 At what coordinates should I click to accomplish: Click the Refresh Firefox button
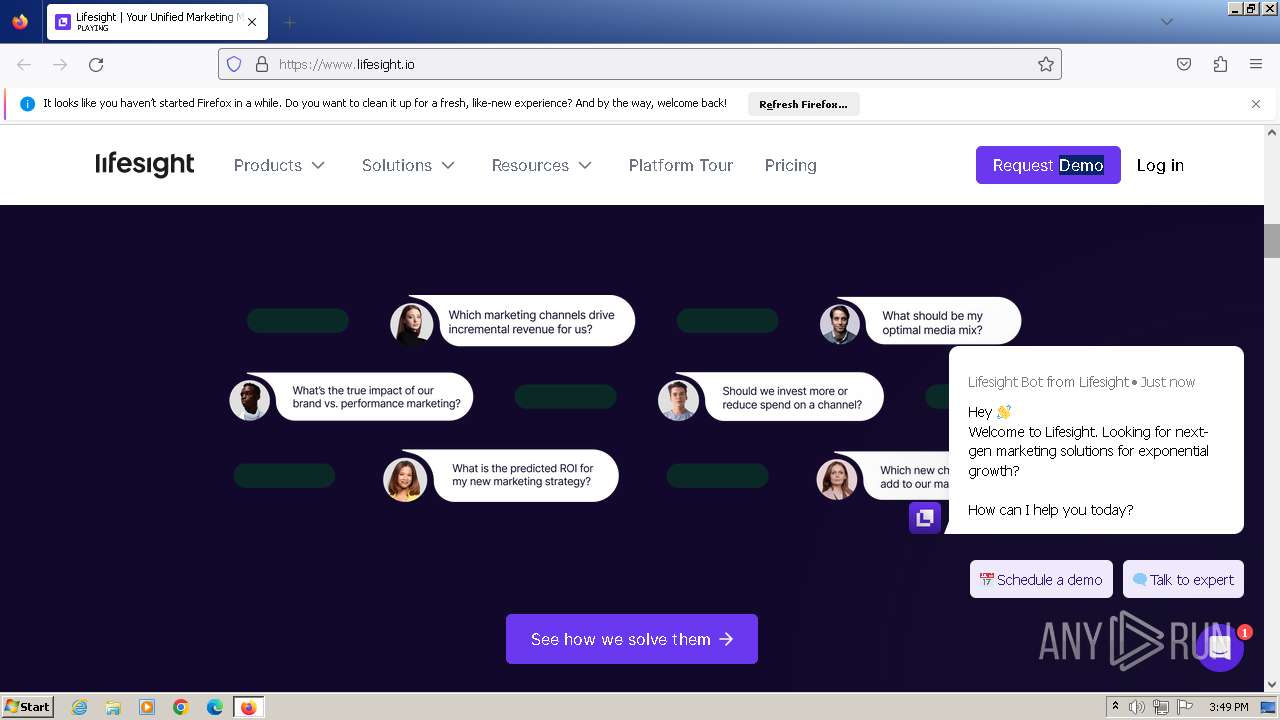(x=803, y=104)
